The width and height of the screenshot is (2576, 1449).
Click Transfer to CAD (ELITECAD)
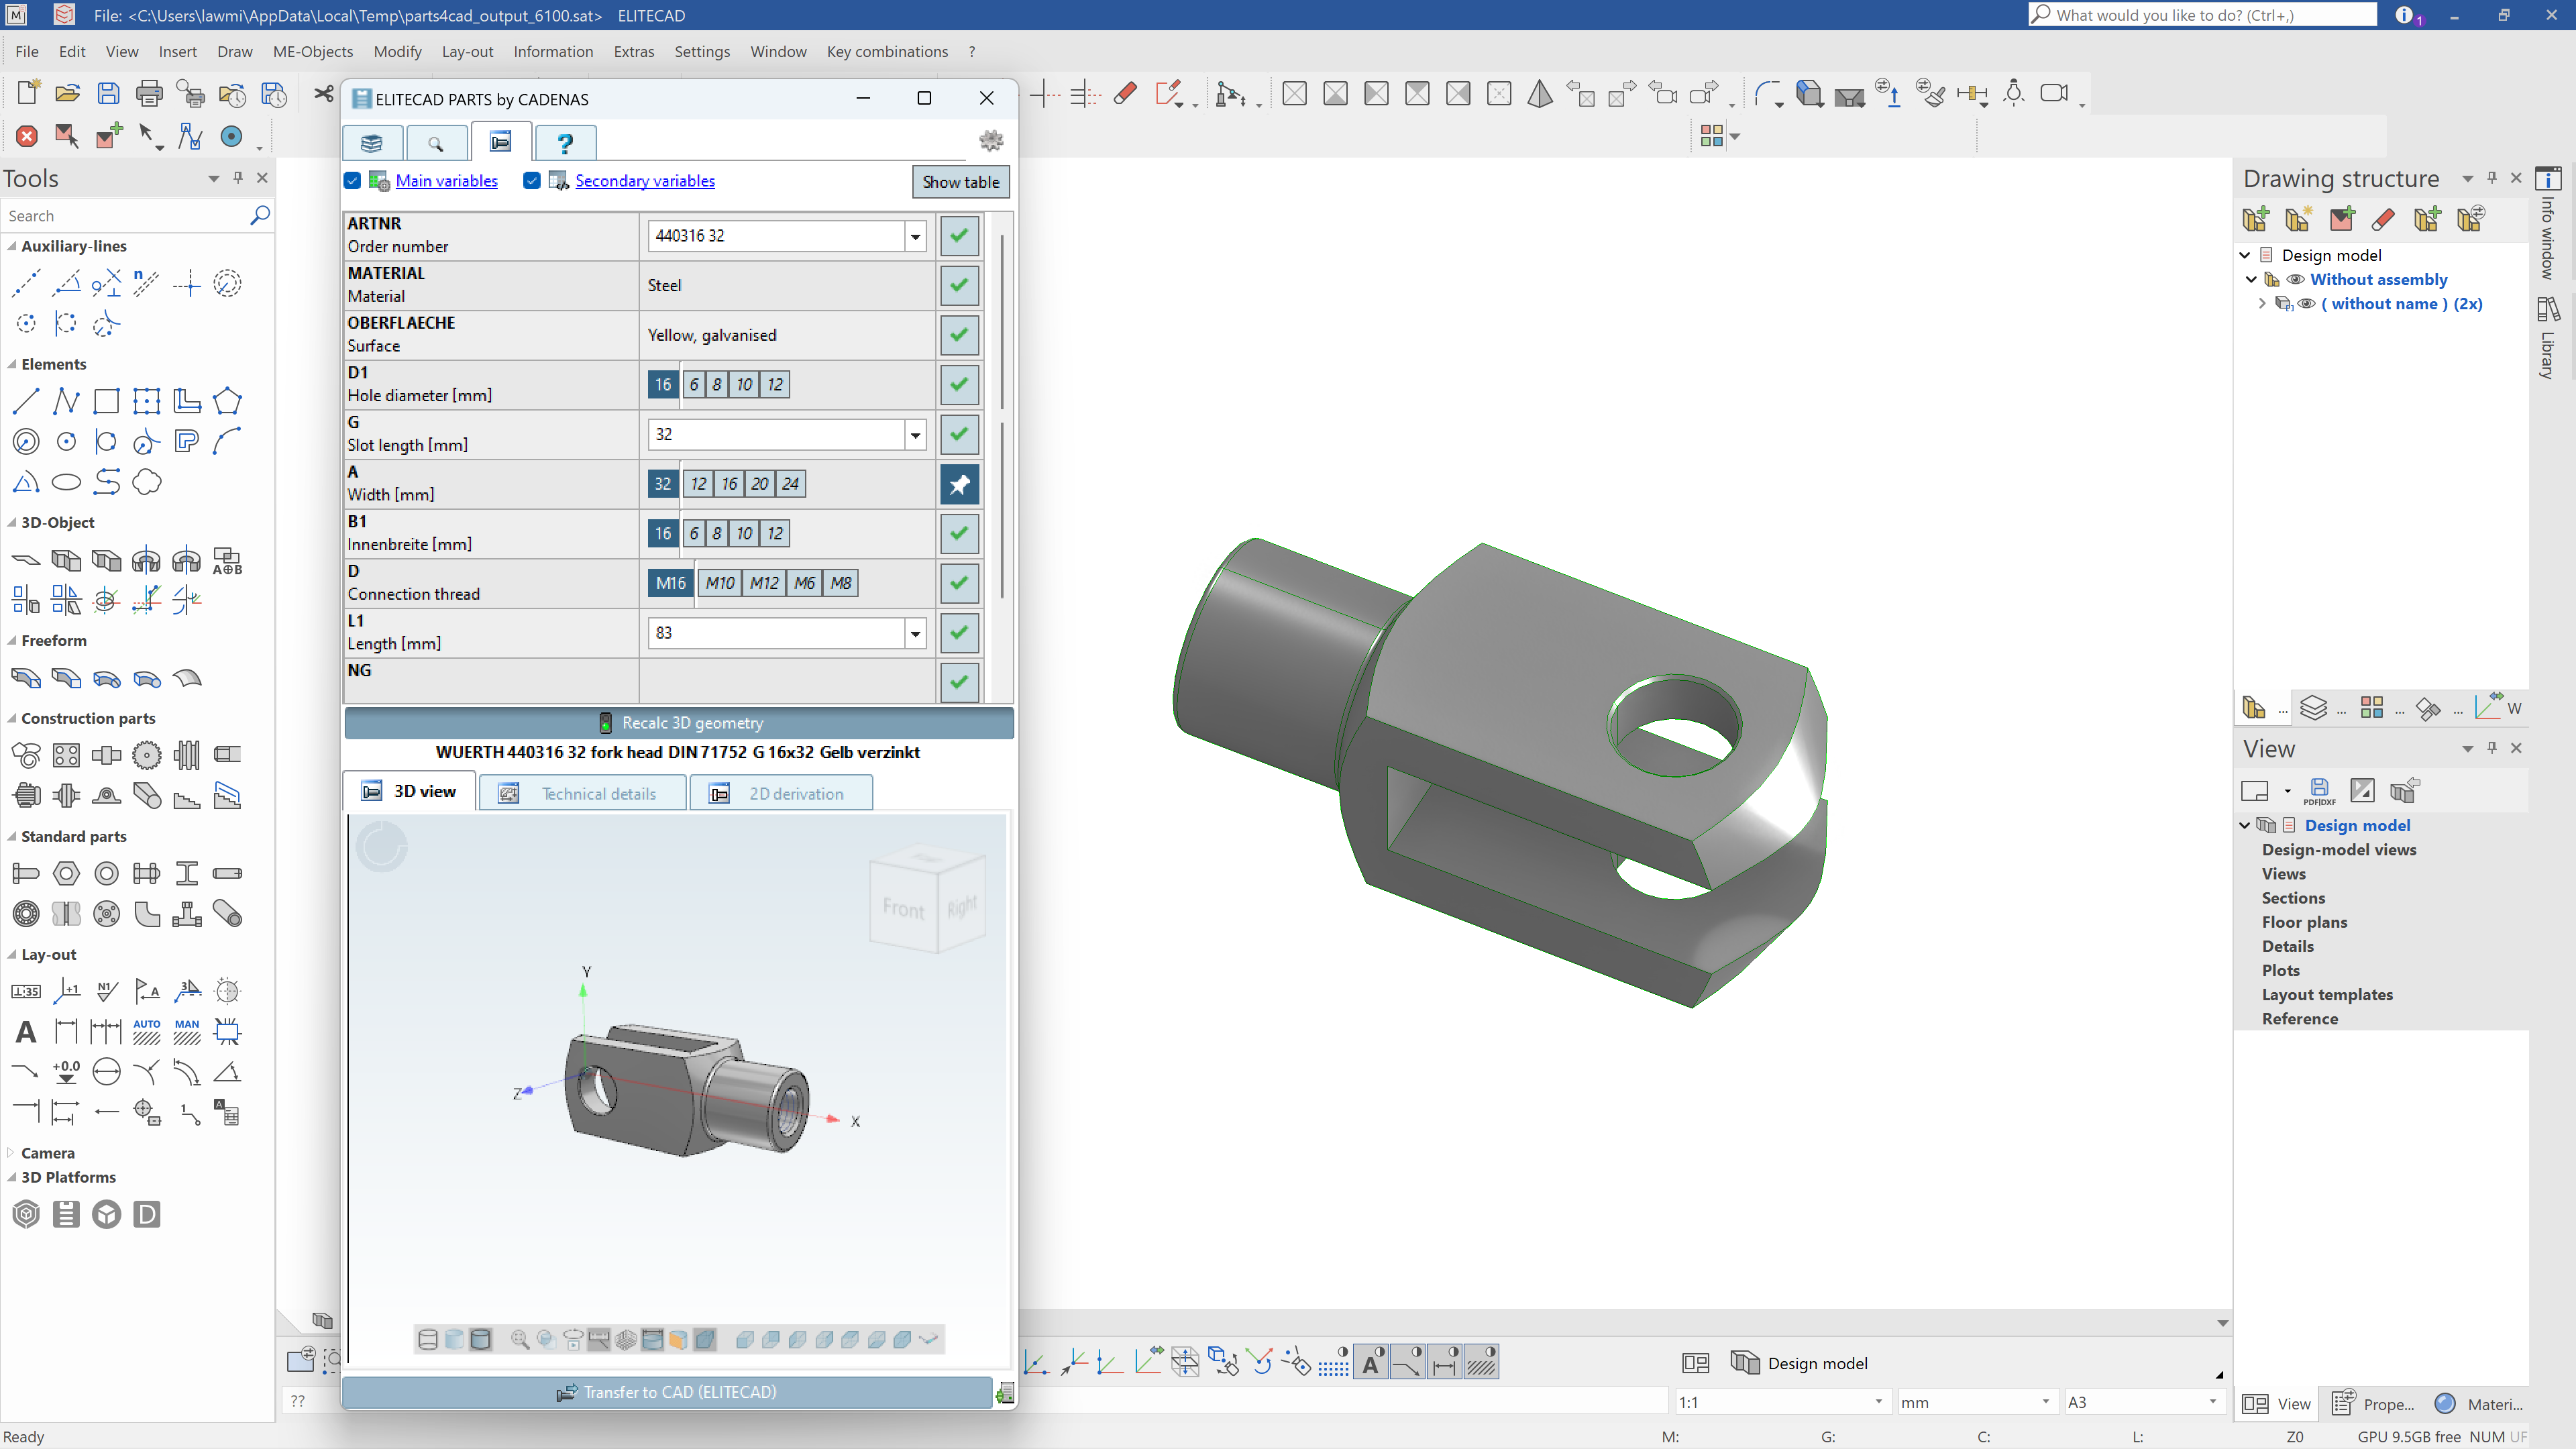pos(668,1392)
